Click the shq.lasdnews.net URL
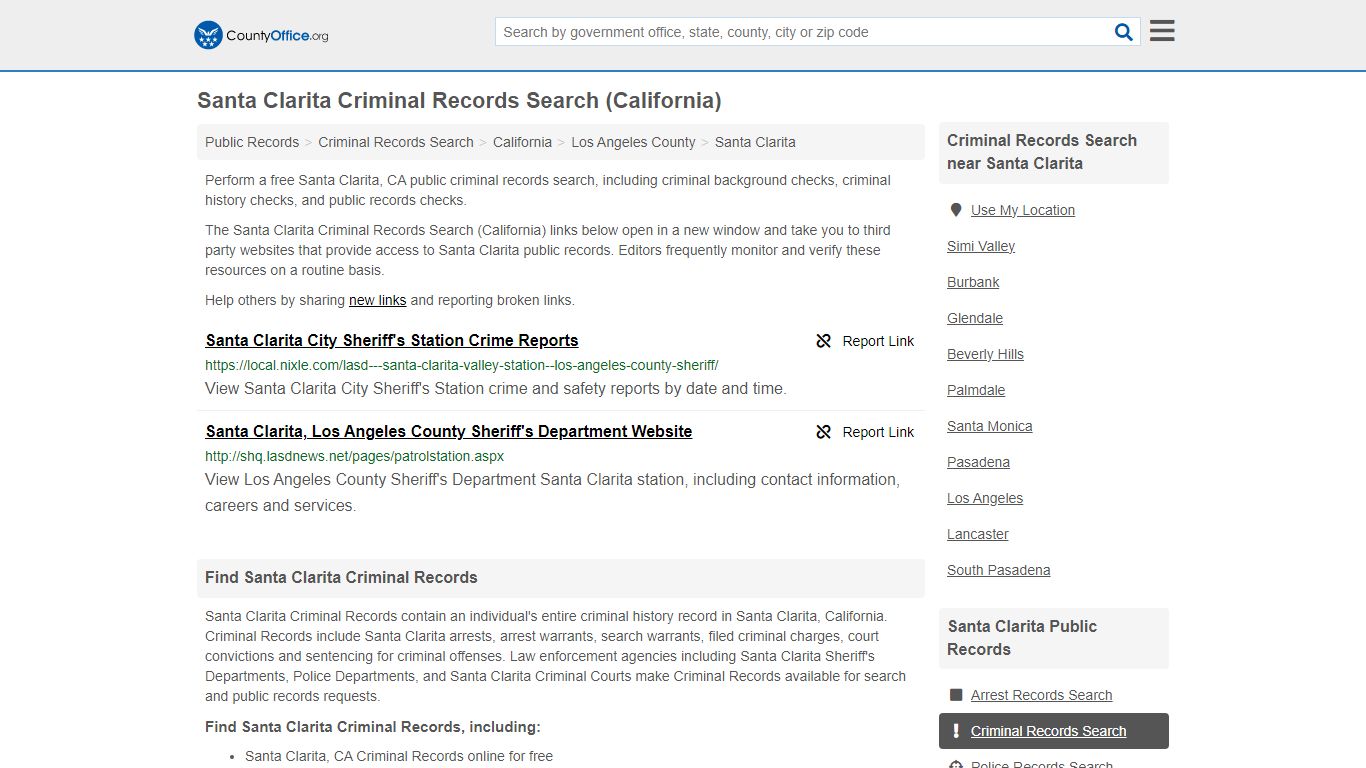Image resolution: width=1366 pixels, height=768 pixels. [355, 456]
